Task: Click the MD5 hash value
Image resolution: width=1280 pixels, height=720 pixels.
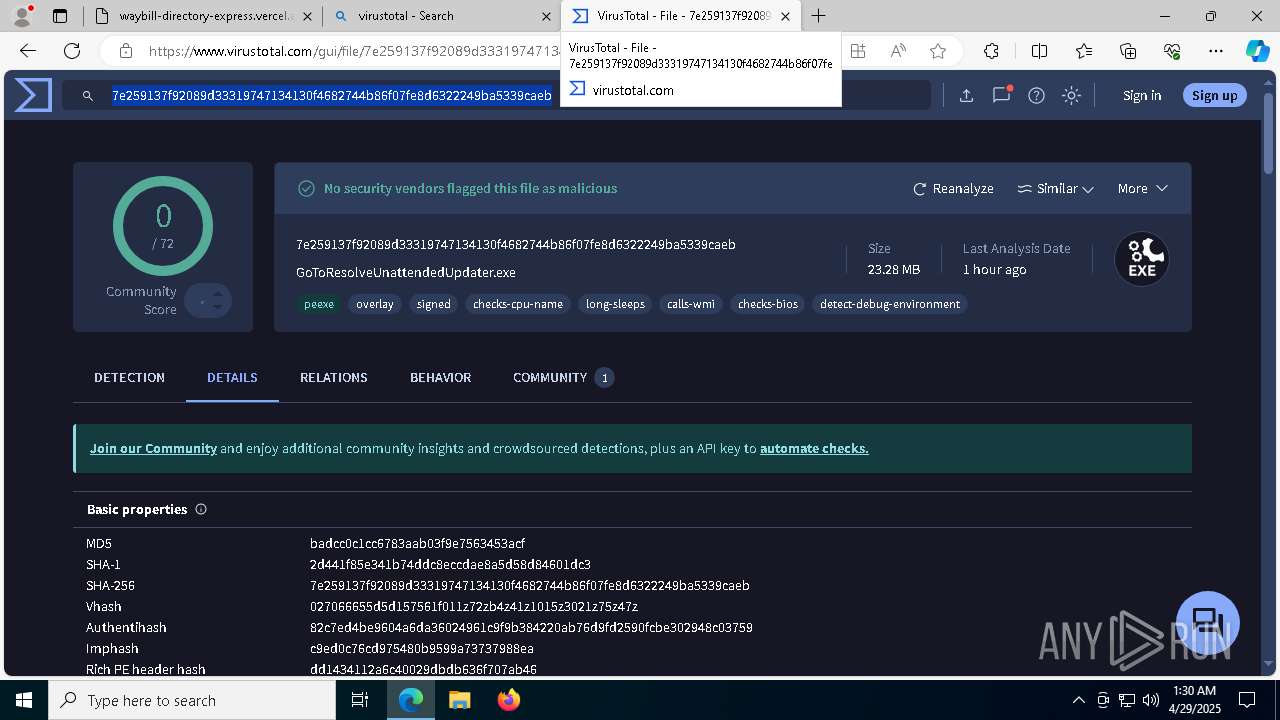Action: tap(417, 544)
